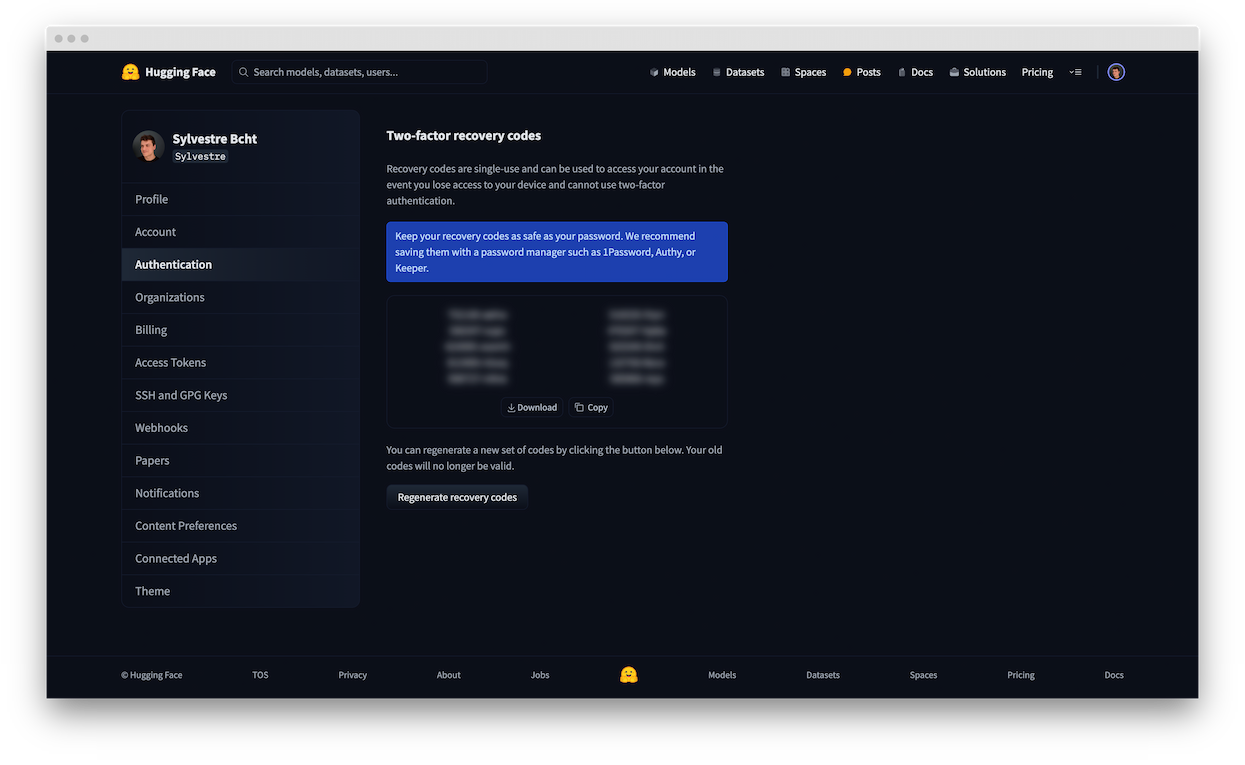Open Posts from the header

pos(861,72)
